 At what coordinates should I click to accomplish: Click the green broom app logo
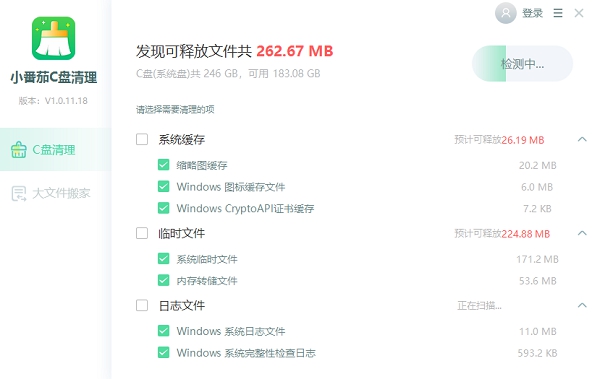53,38
